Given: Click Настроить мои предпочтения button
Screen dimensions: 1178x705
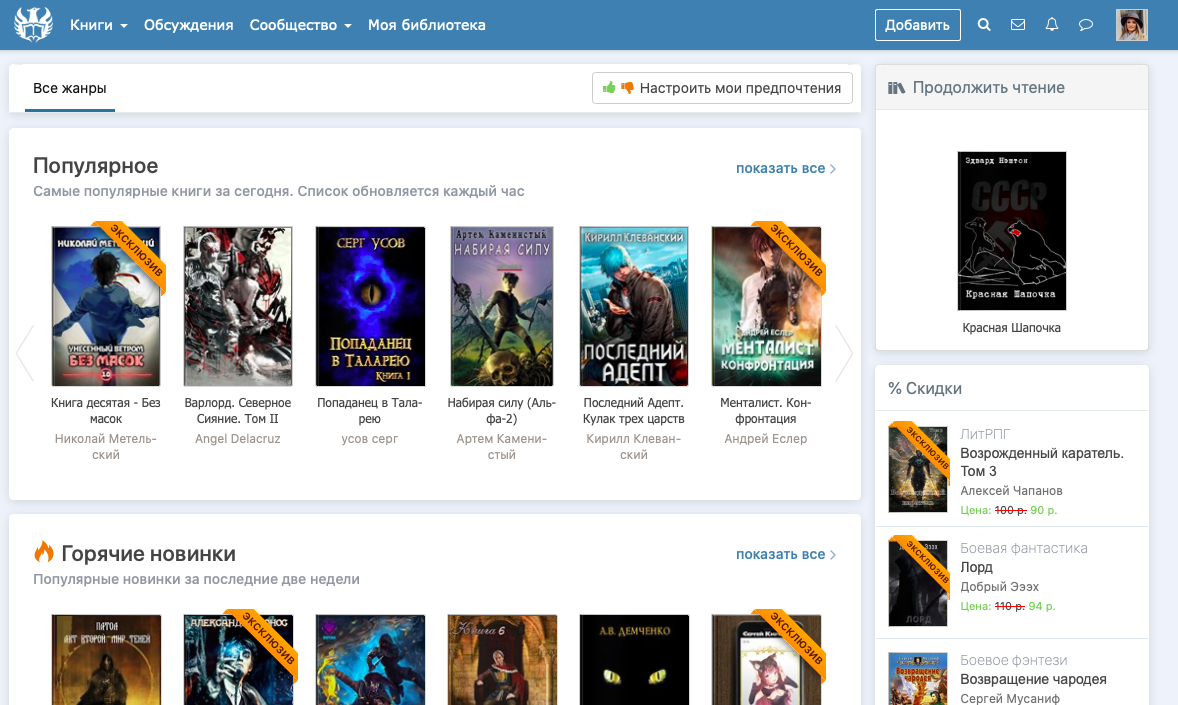Looking at the screenshot, I should click(722, 88).
